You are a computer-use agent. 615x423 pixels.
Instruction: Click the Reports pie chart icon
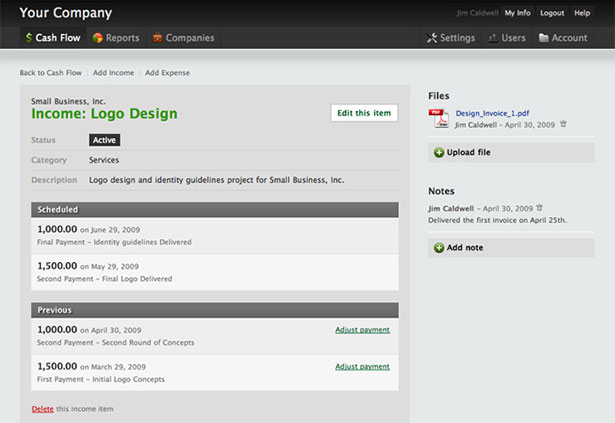[97, 38]
